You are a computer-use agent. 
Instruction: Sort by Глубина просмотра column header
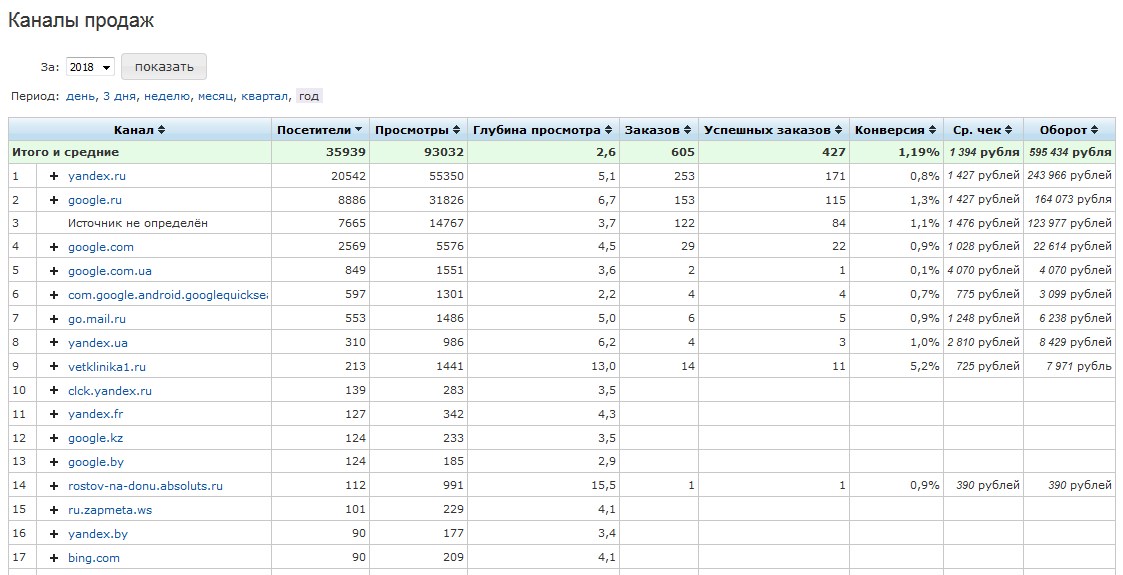click(x=542, y=130)
